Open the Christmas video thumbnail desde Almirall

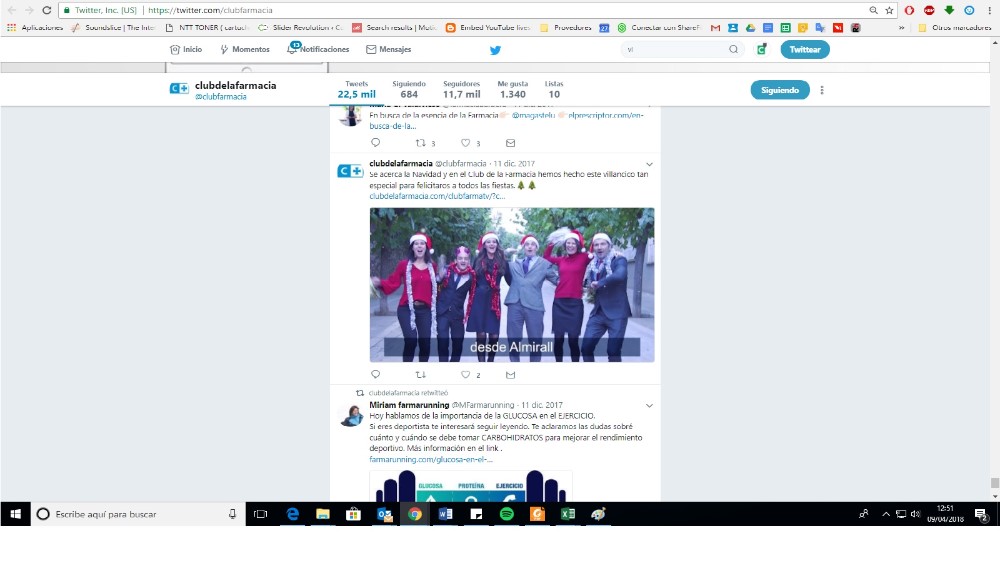pyautogui.click(x=511, y=285)
